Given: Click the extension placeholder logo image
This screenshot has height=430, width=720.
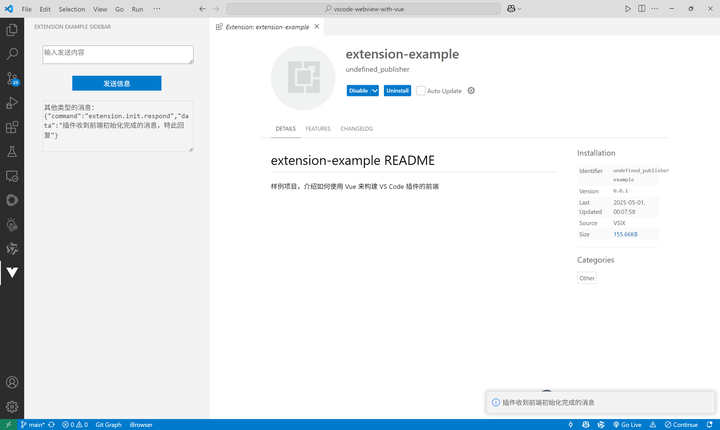Looking at the screenshot, I should (x=303, y=78).
